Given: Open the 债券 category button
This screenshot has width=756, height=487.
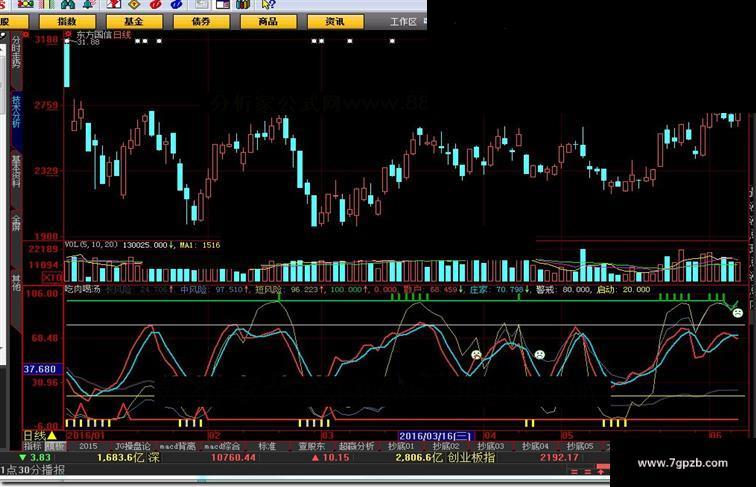Looking at the screenshot, I should [201, 21].
